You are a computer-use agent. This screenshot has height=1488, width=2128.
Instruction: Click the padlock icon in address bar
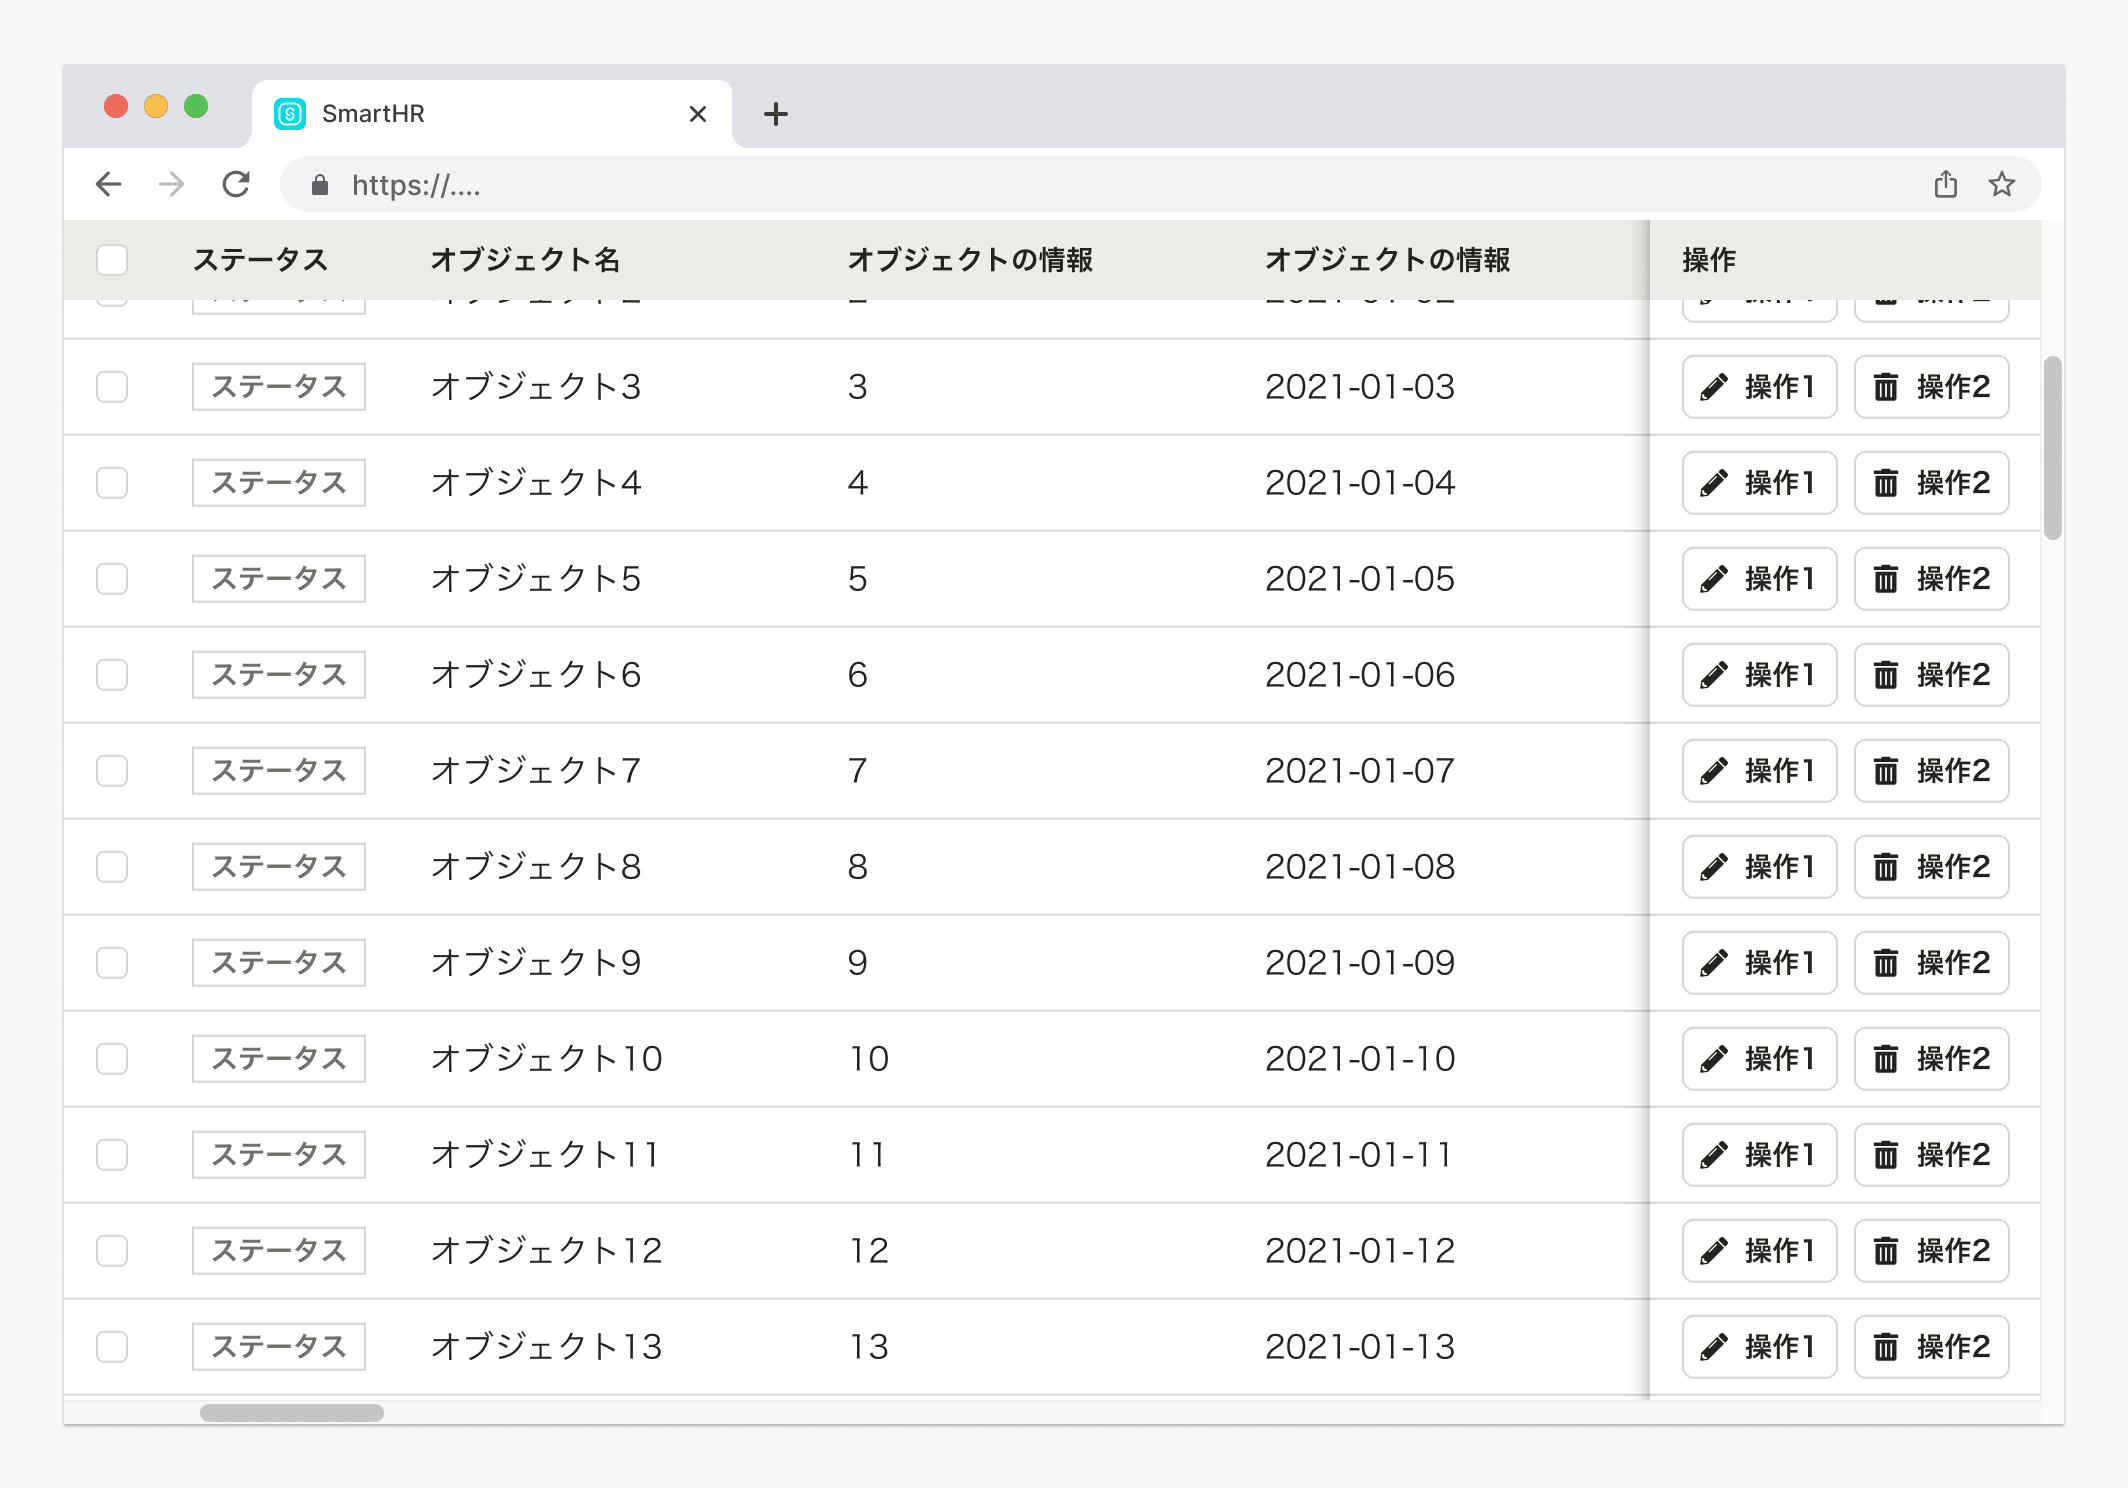[319, 185]
